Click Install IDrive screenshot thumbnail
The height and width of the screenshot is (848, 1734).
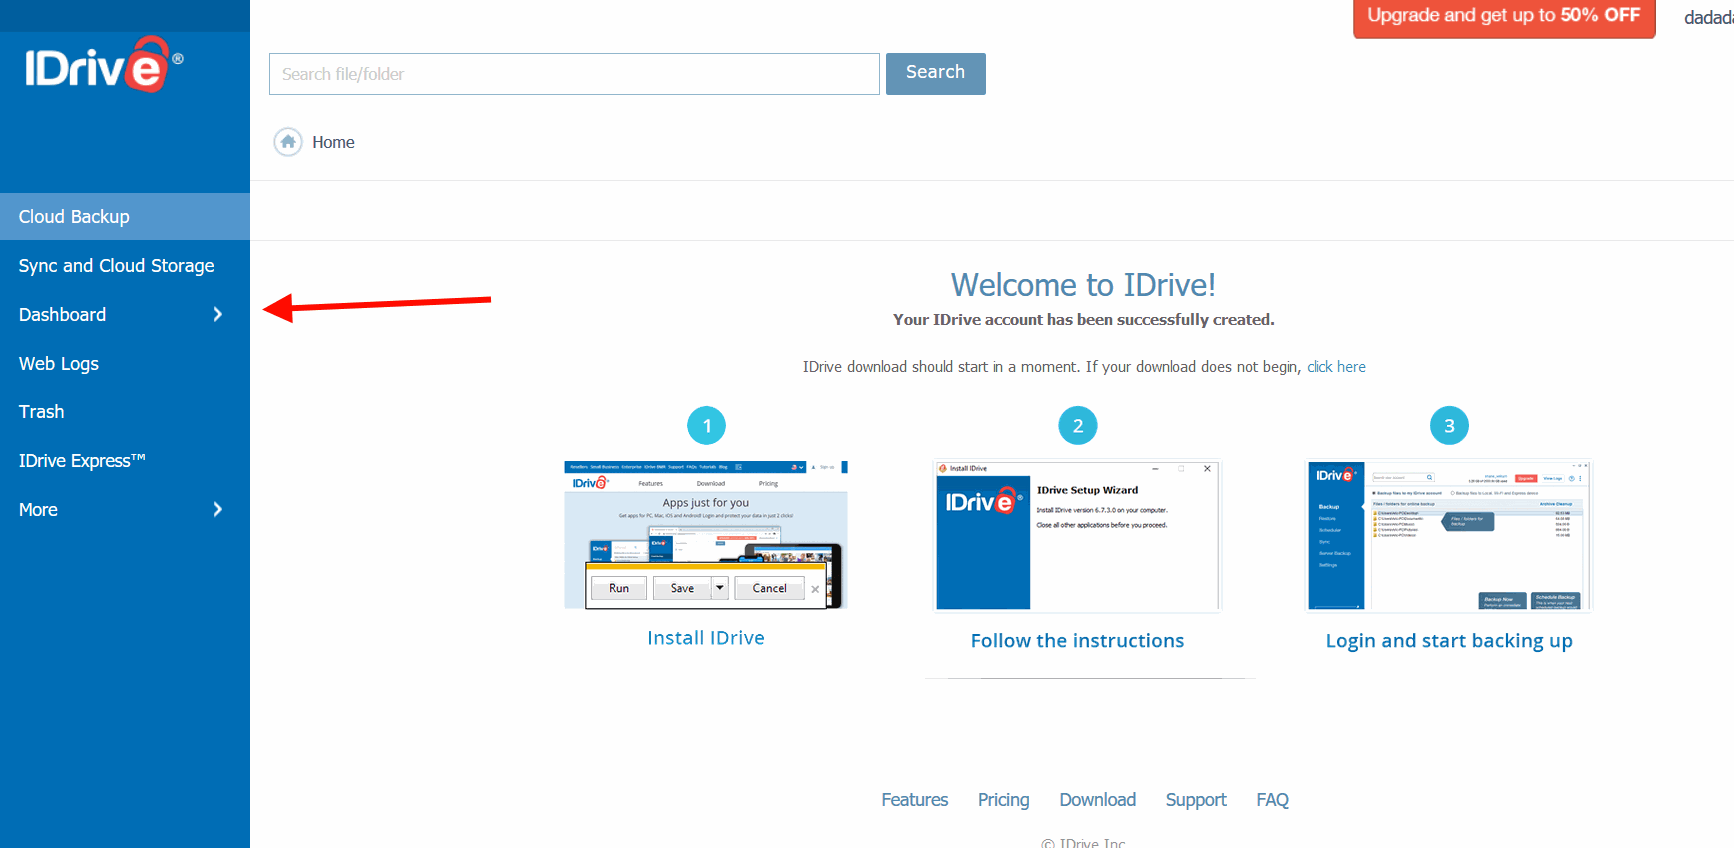706,535
